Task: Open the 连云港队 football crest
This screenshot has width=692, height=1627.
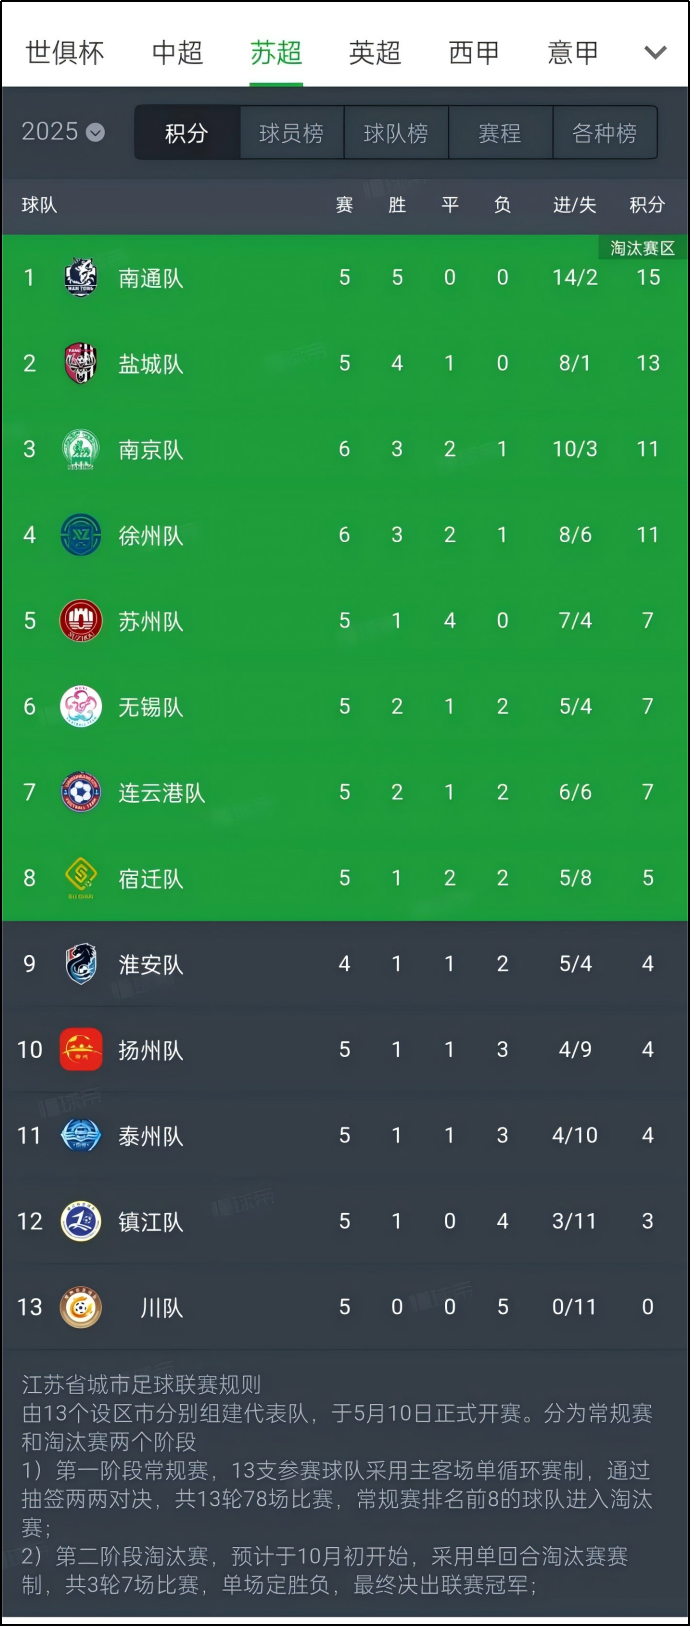Action: pos(81,793)
